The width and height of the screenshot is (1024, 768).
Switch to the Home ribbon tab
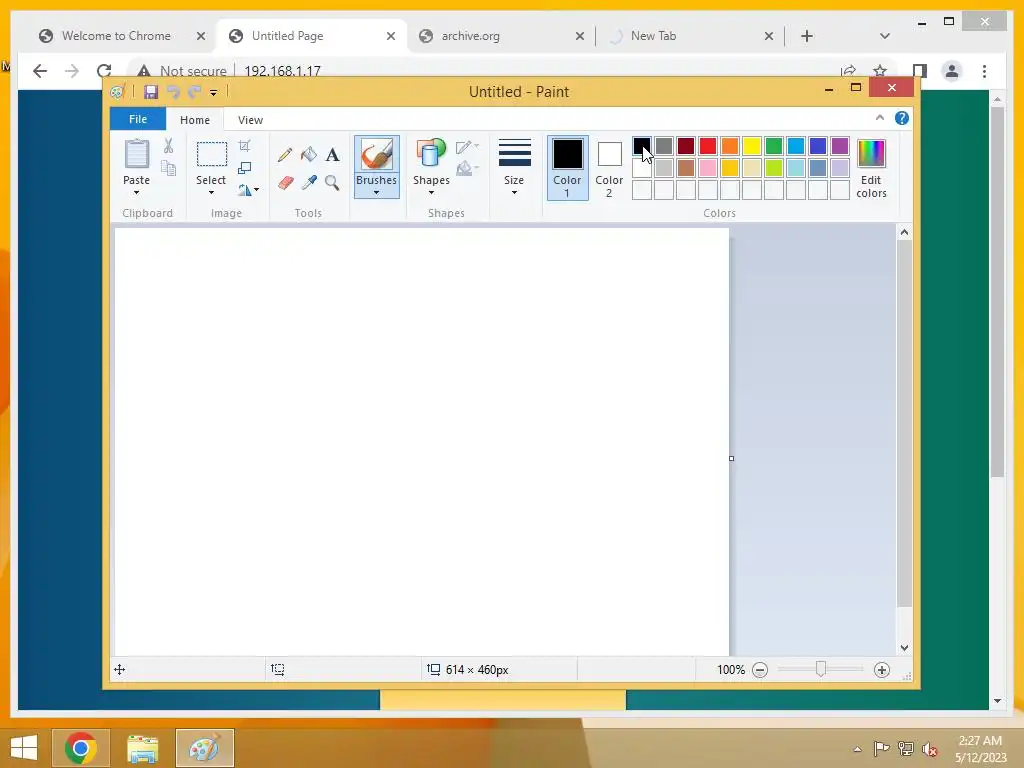[x=195, y=120]
